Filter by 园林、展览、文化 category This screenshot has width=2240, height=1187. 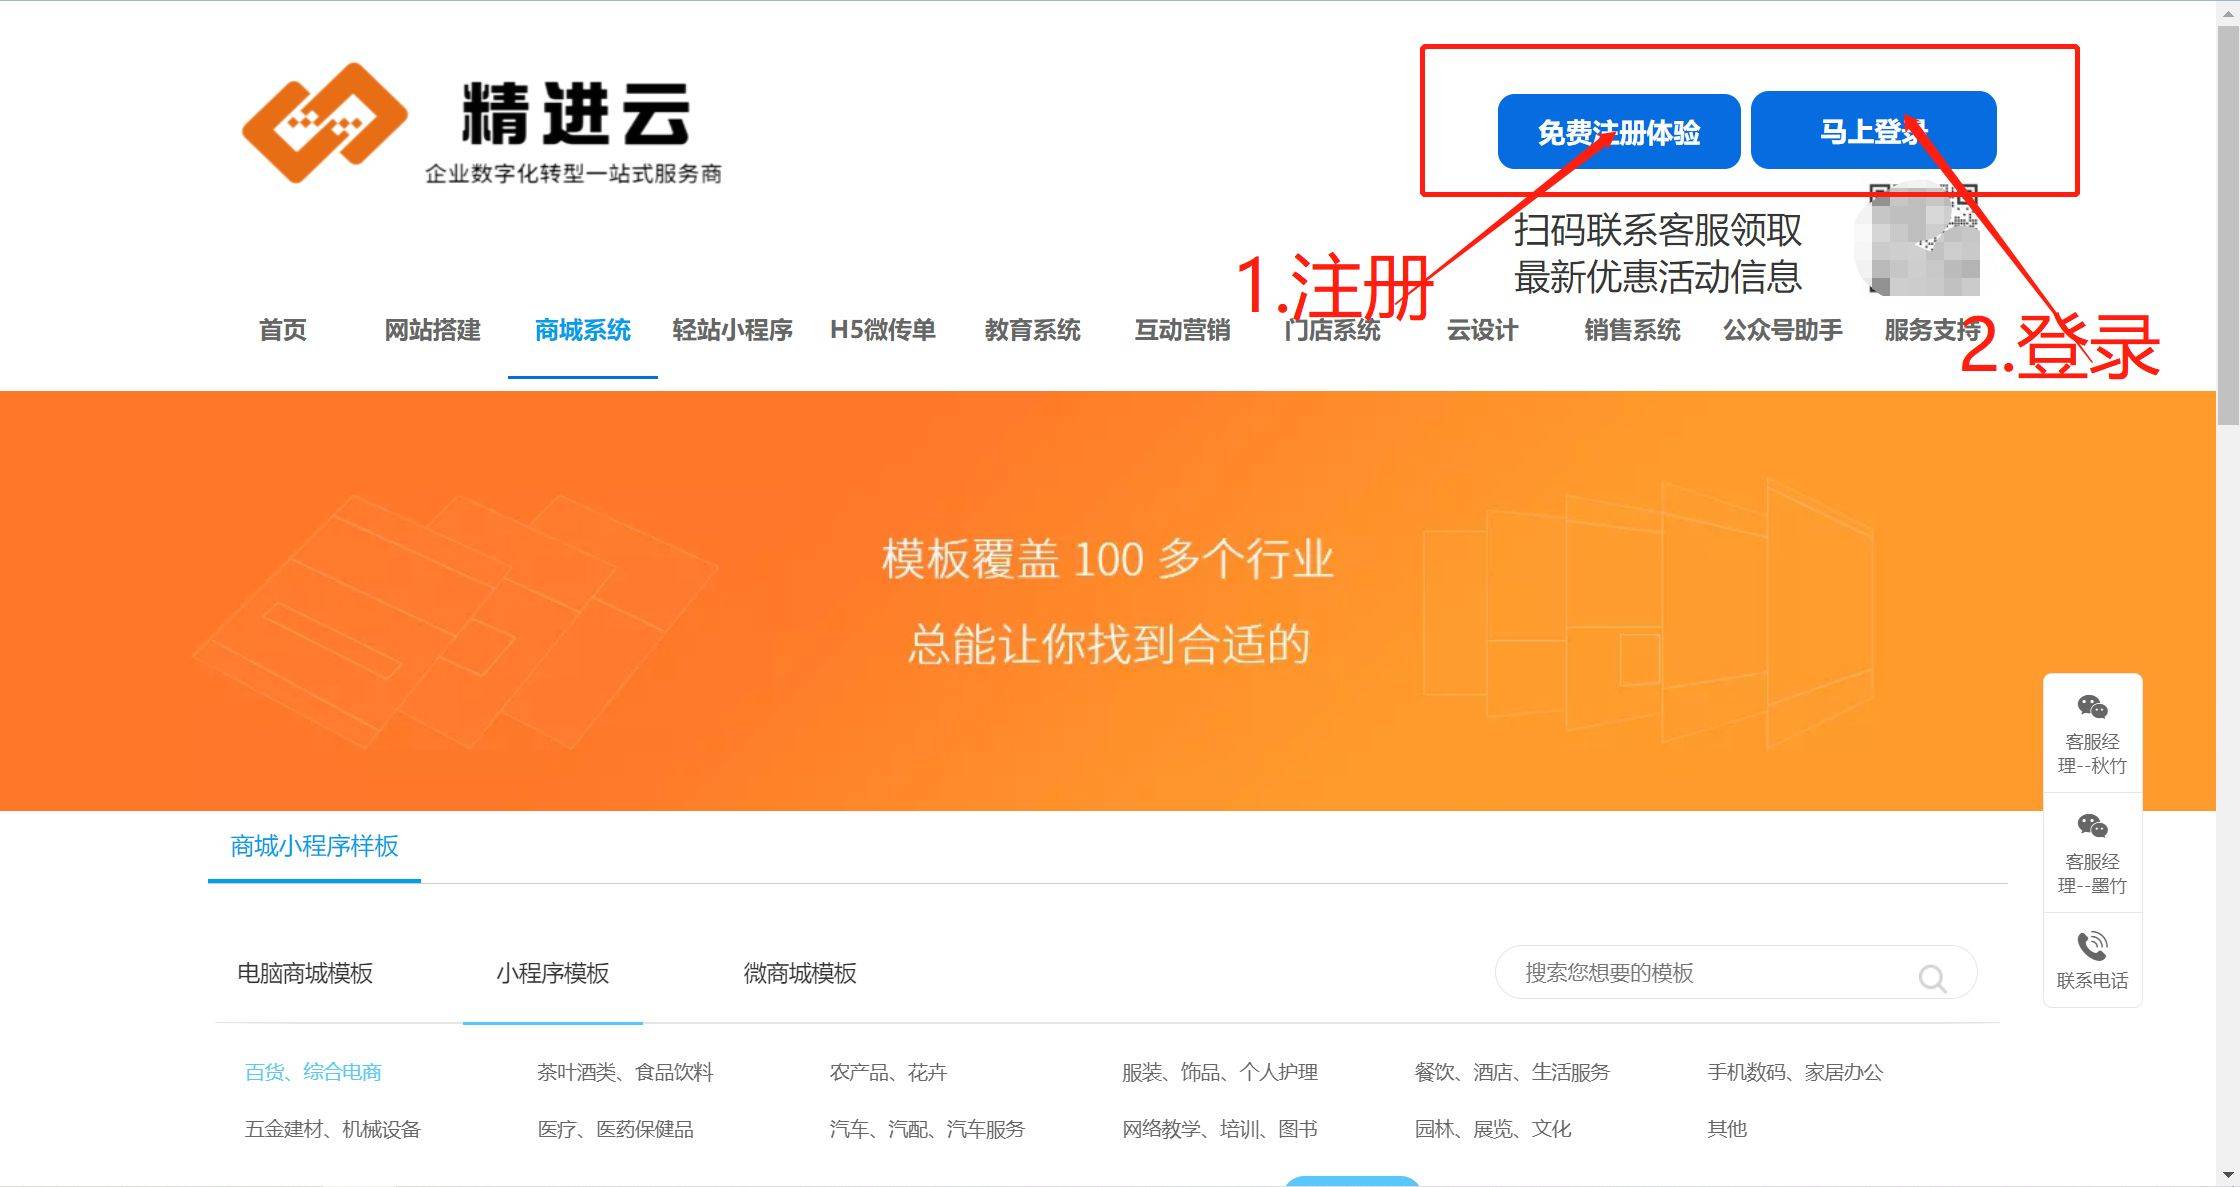coord(1493,1129)
